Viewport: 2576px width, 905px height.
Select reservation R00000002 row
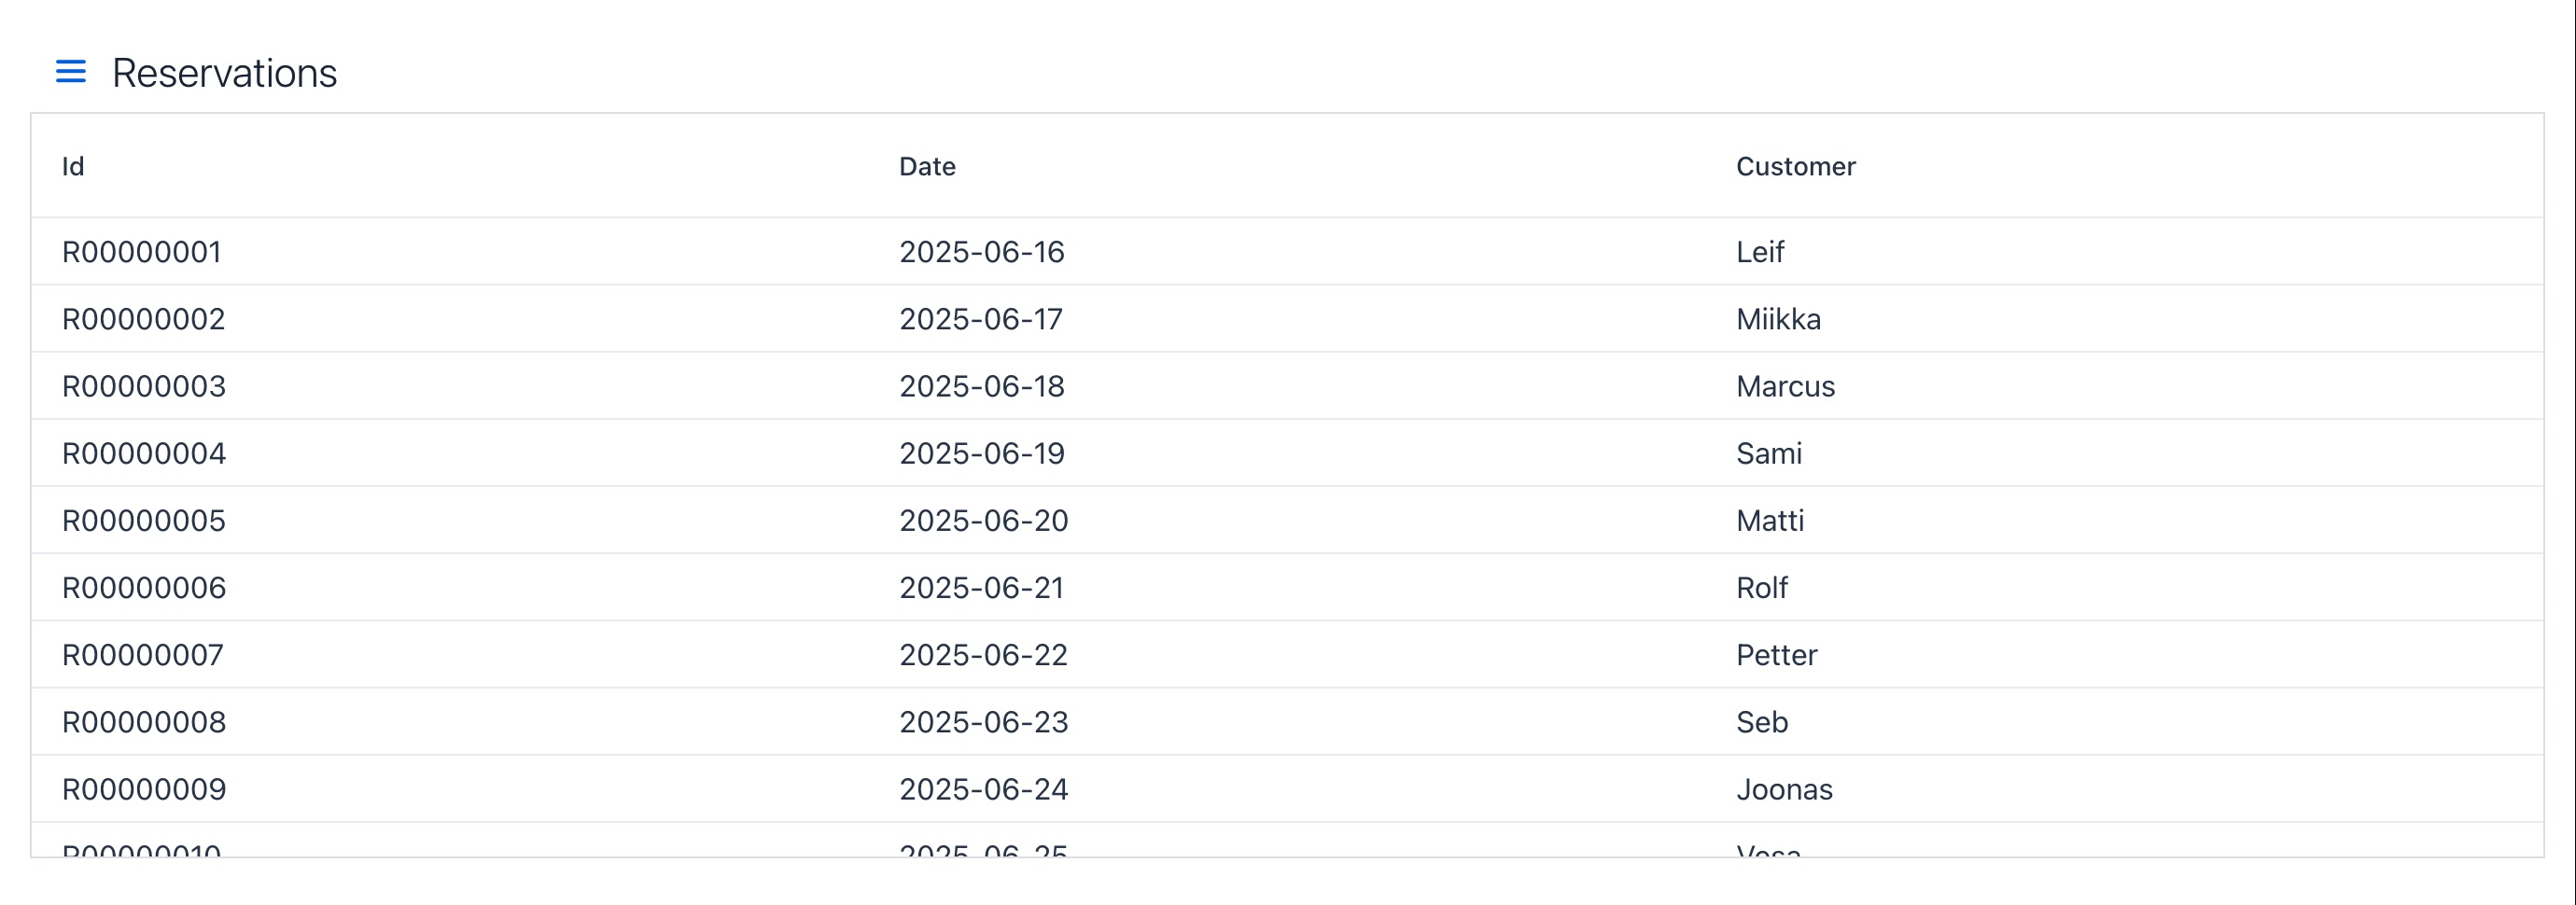tap(1287, 319)
